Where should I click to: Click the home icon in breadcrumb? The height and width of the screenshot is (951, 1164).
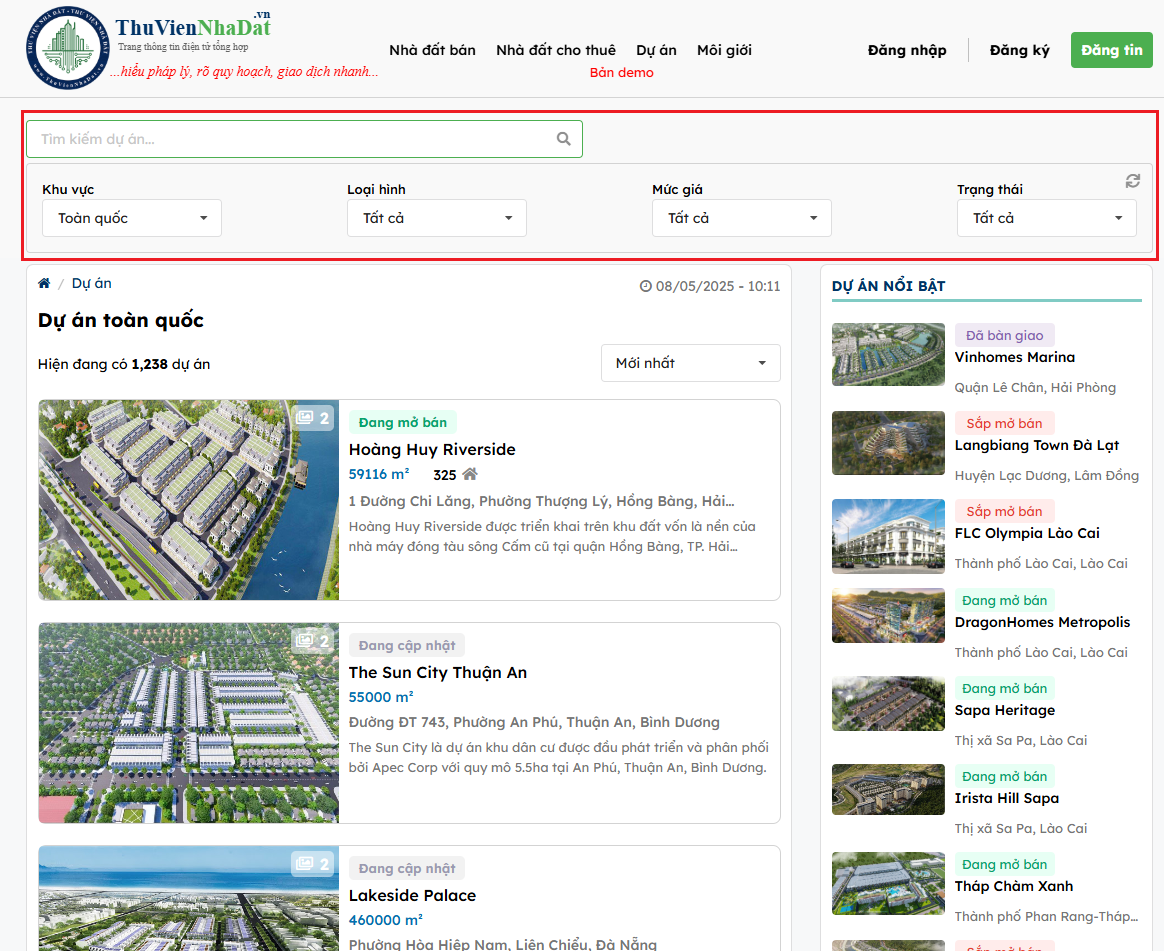pyautogui.click(x=44, y=284)
